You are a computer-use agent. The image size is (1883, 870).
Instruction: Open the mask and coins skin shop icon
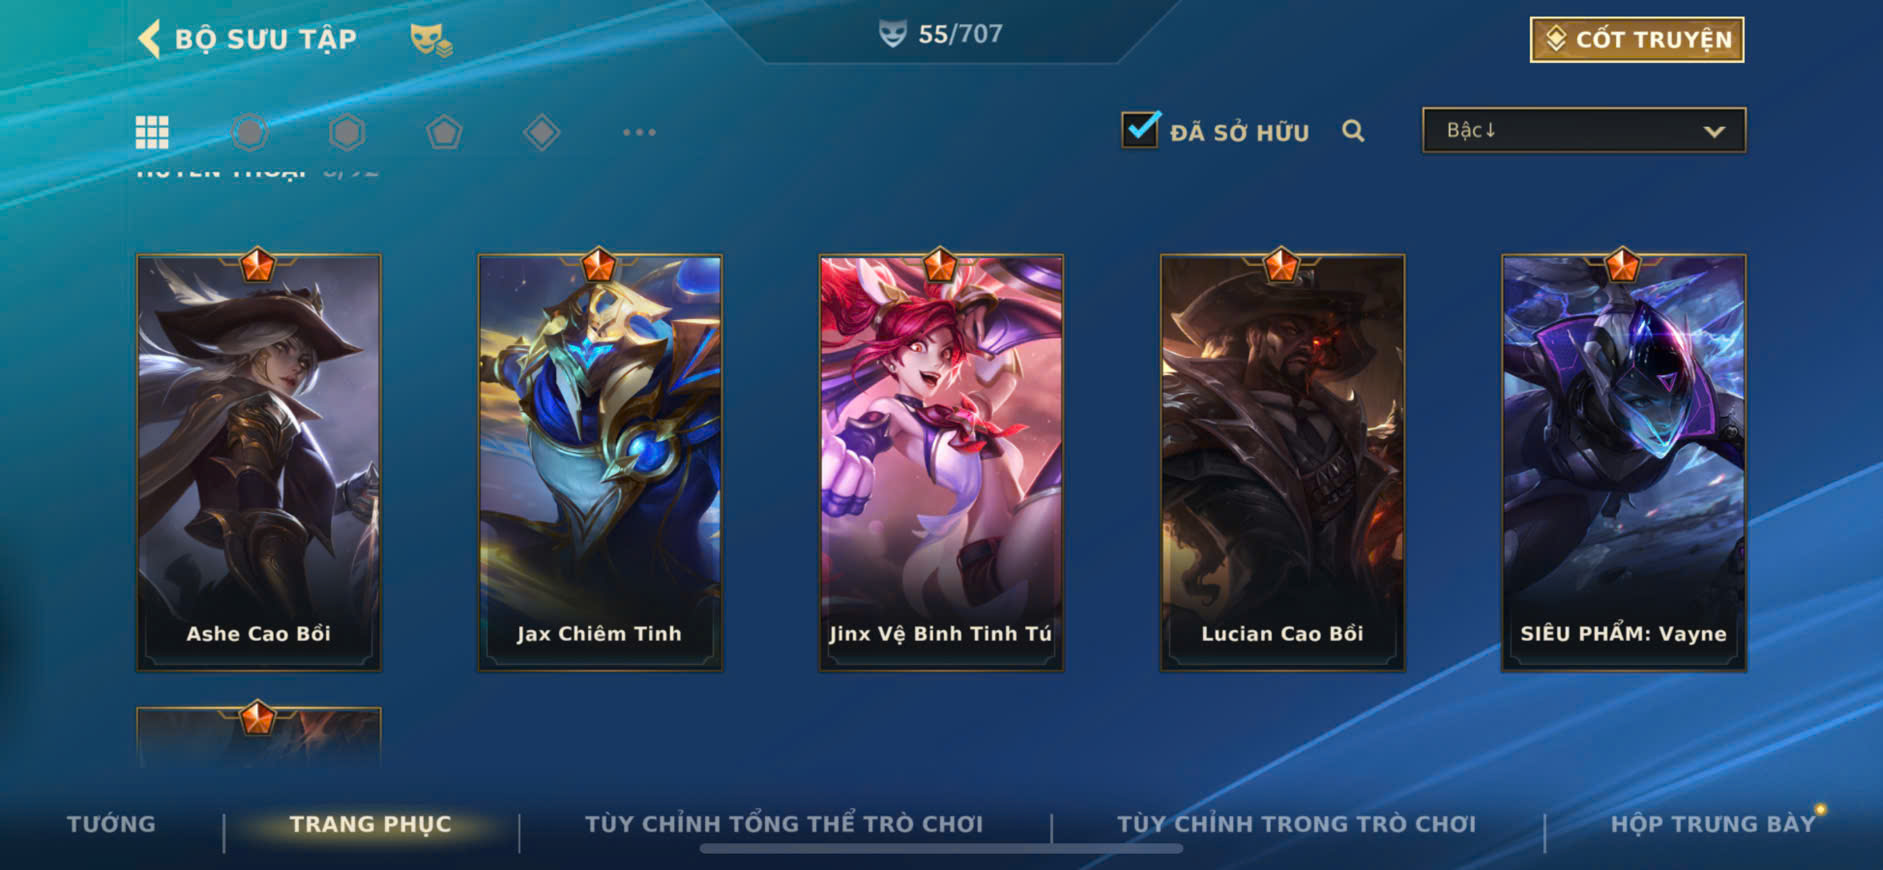[431, 40]
